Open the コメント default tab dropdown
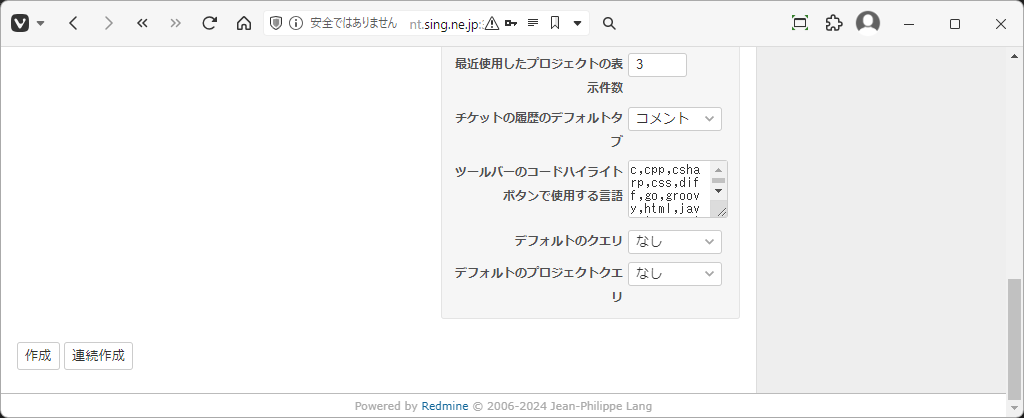 (675, 119)
